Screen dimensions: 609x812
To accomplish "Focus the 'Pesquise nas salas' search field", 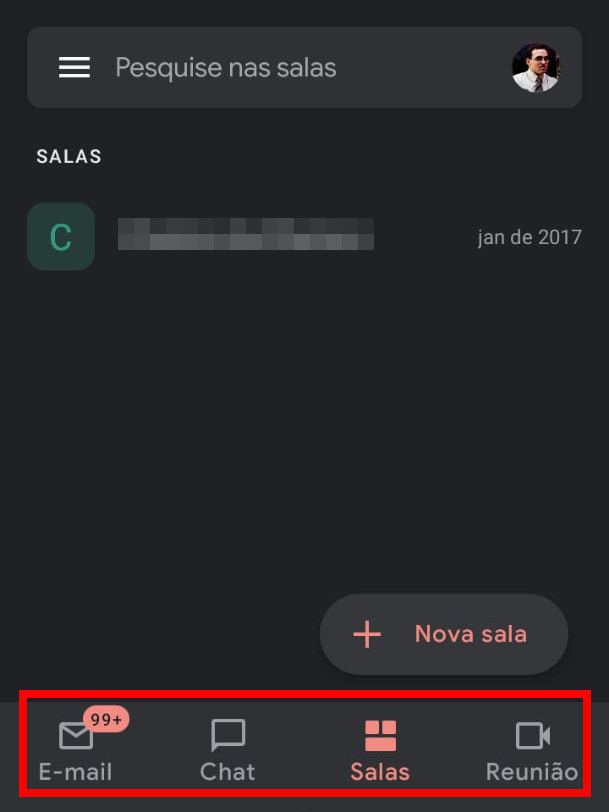I will (x=304, y=67).
